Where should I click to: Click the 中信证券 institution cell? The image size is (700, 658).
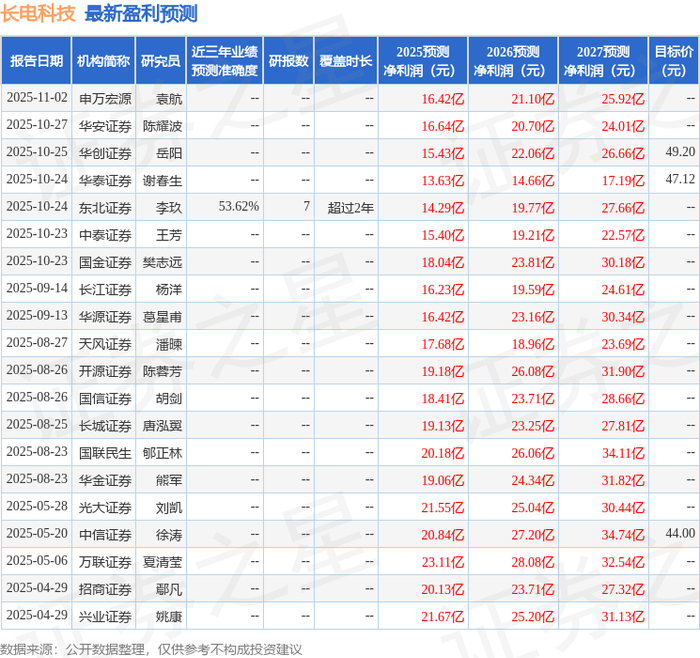105,534
